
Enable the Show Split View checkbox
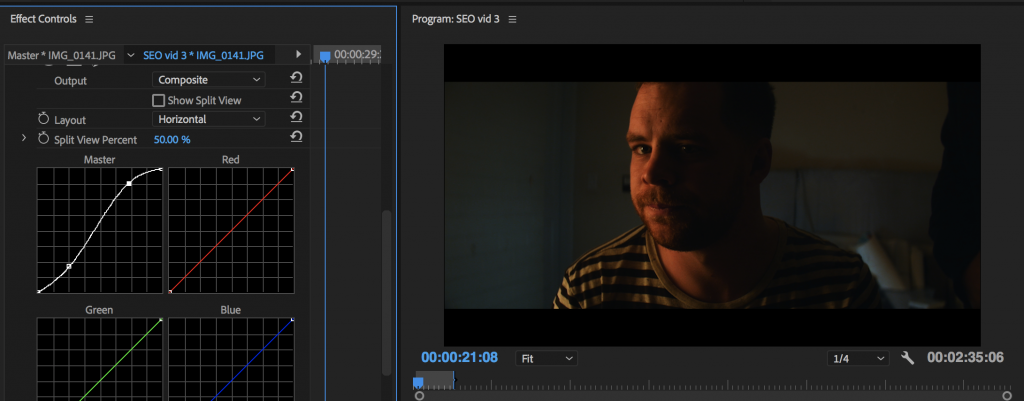[158, 101]
